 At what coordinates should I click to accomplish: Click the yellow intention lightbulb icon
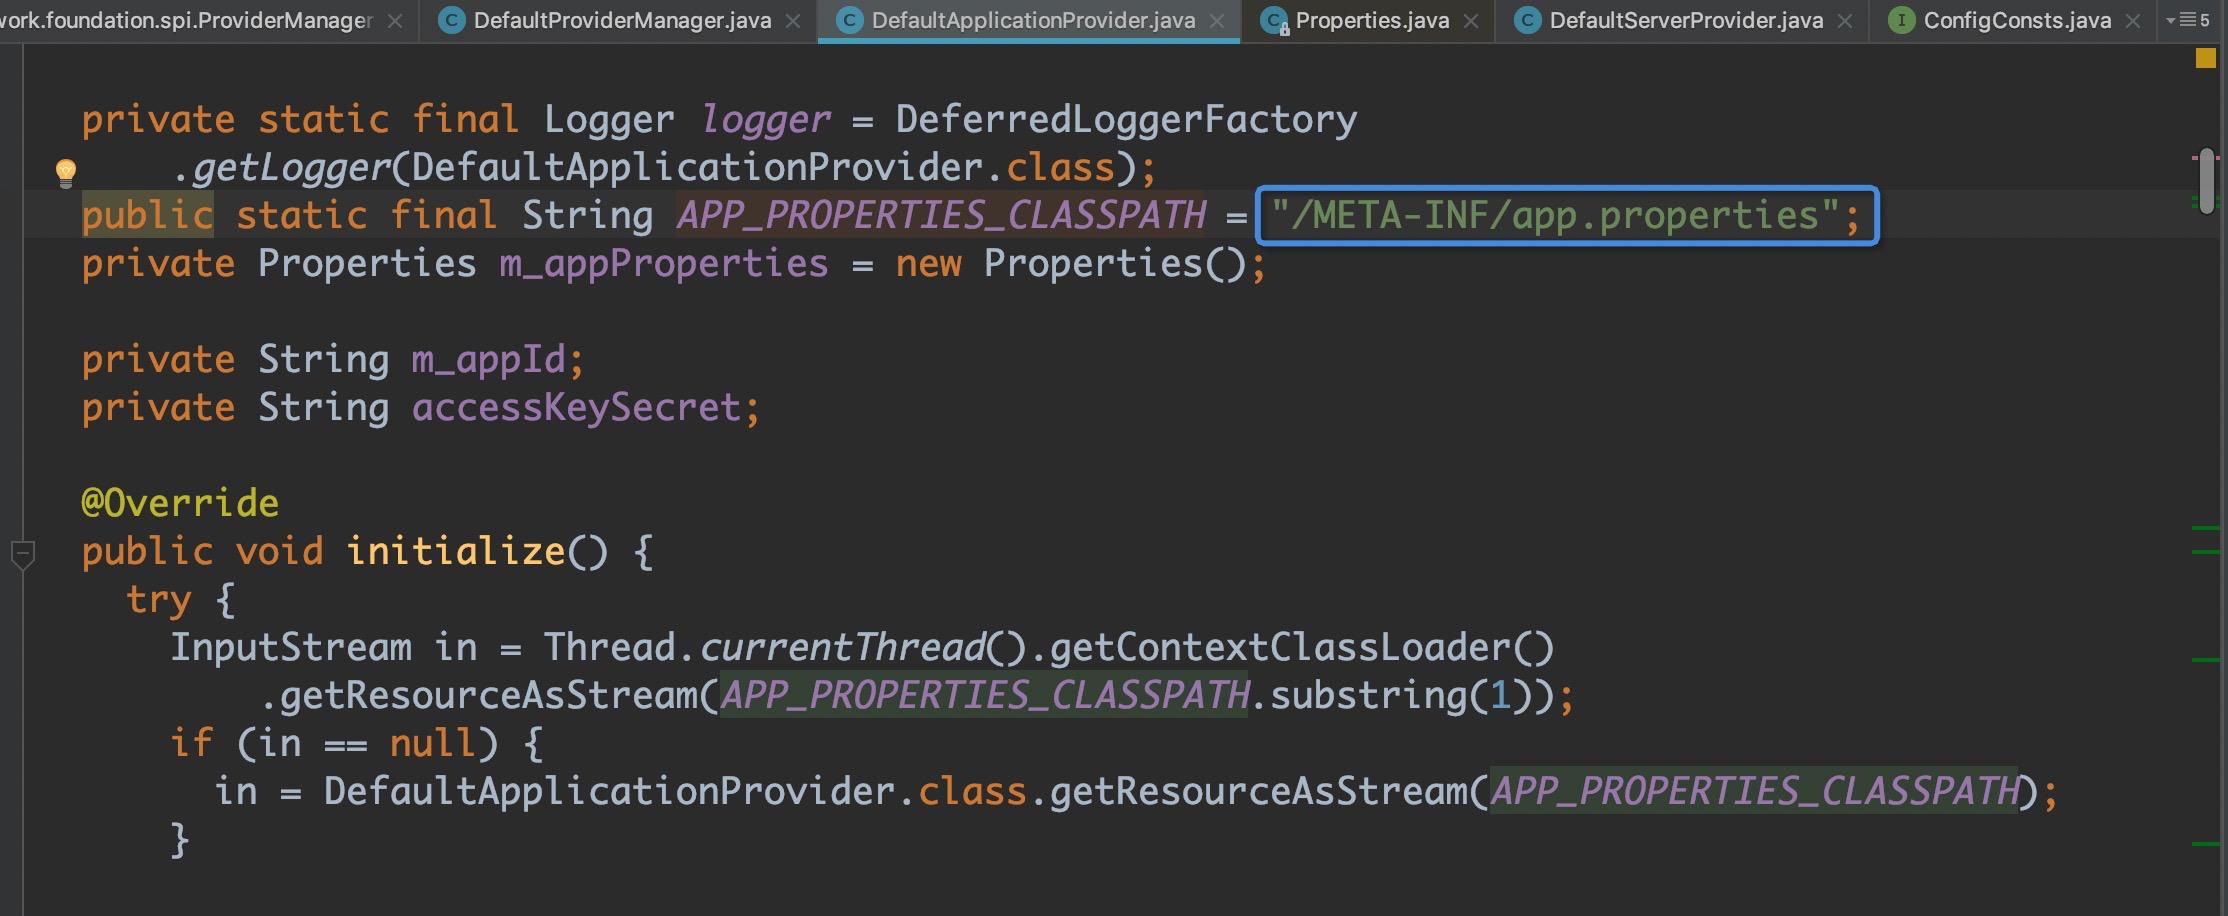point(65,172)
